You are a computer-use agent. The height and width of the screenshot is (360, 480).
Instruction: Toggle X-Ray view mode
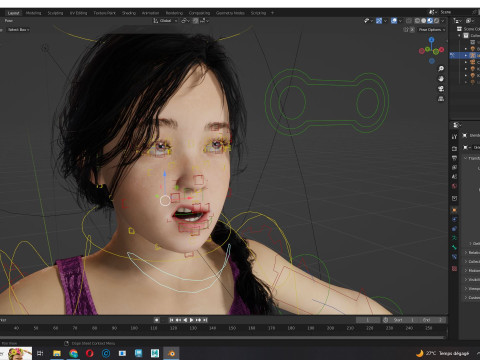click(x=409, y=21)
